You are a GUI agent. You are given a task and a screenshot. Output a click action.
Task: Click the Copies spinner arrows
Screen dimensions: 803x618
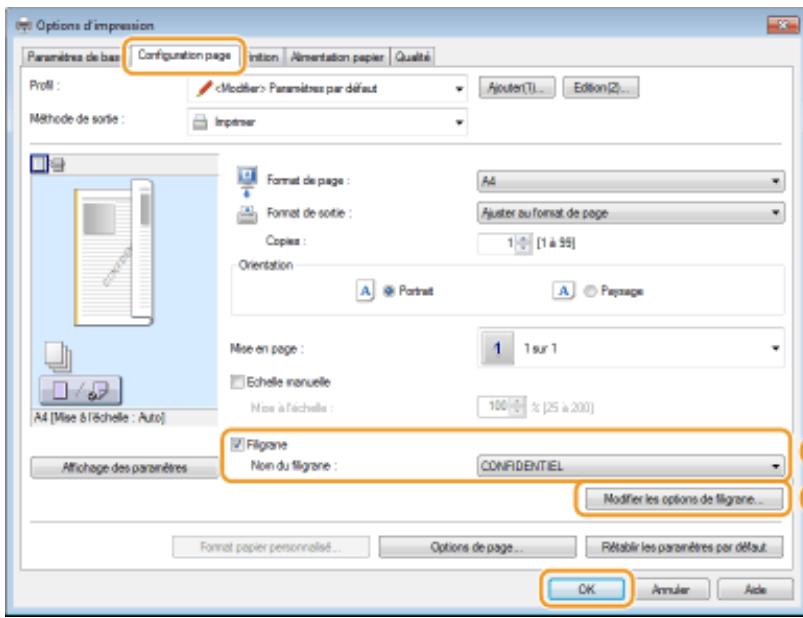(x=523, y=243)
